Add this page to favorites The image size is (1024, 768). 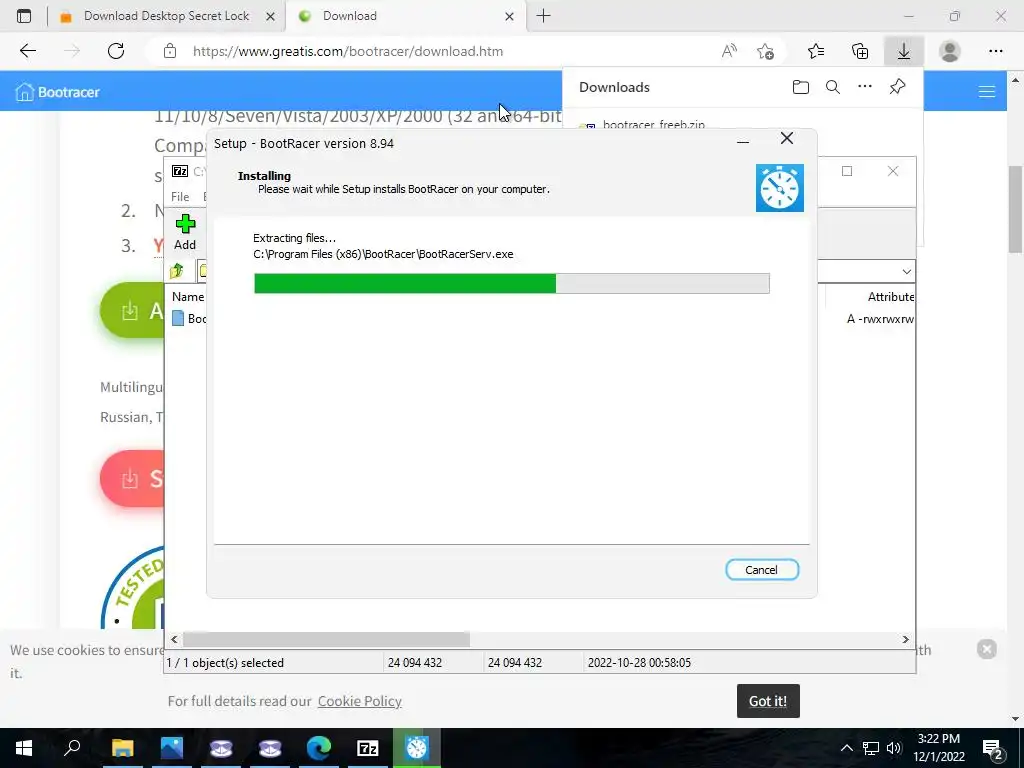tap(765, 51)
